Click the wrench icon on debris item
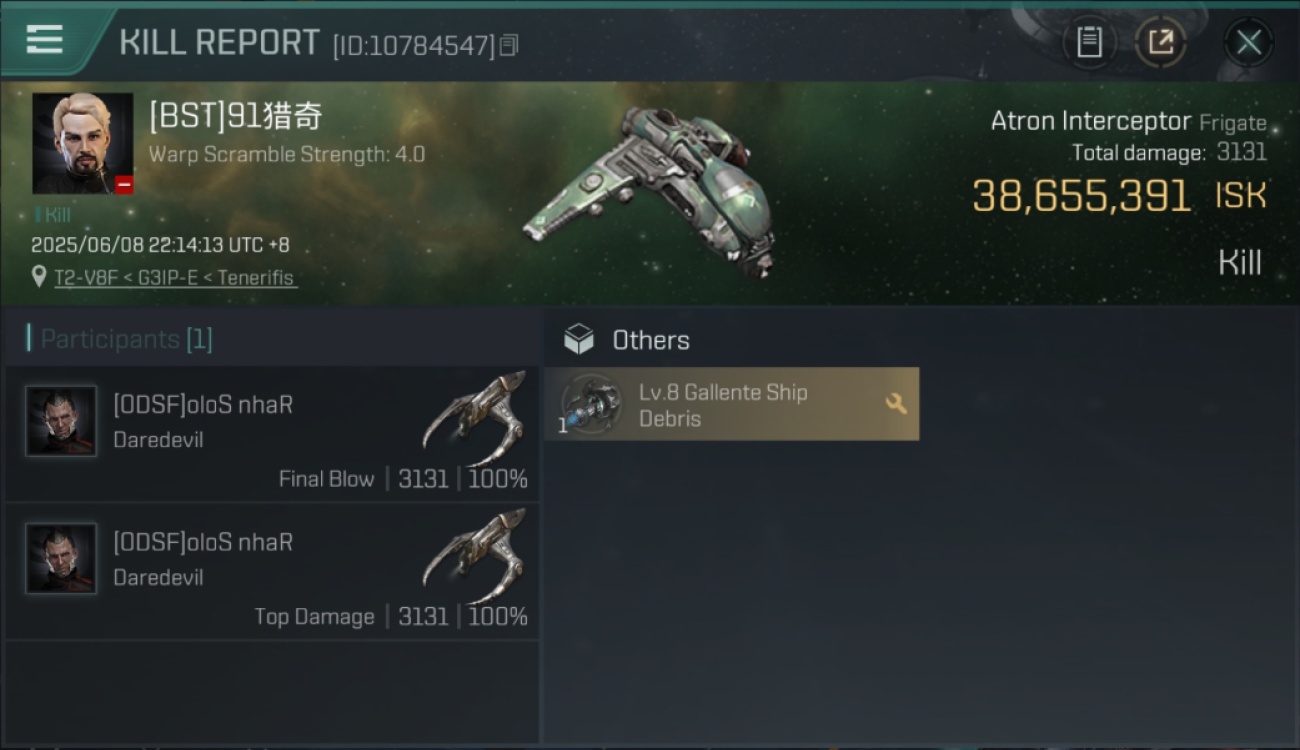 [896, 404]
